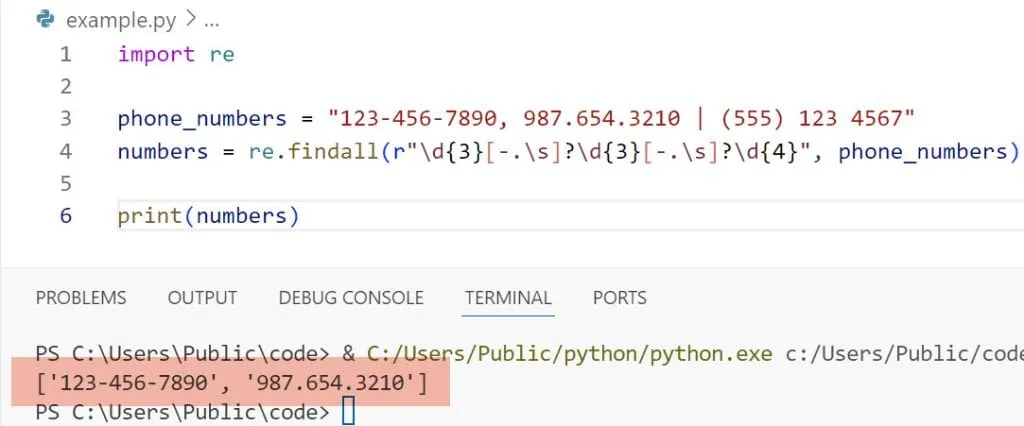Click line number 4 in the gutter
The height and width of the screenshot is (426, 1024).
coord(65,151)
